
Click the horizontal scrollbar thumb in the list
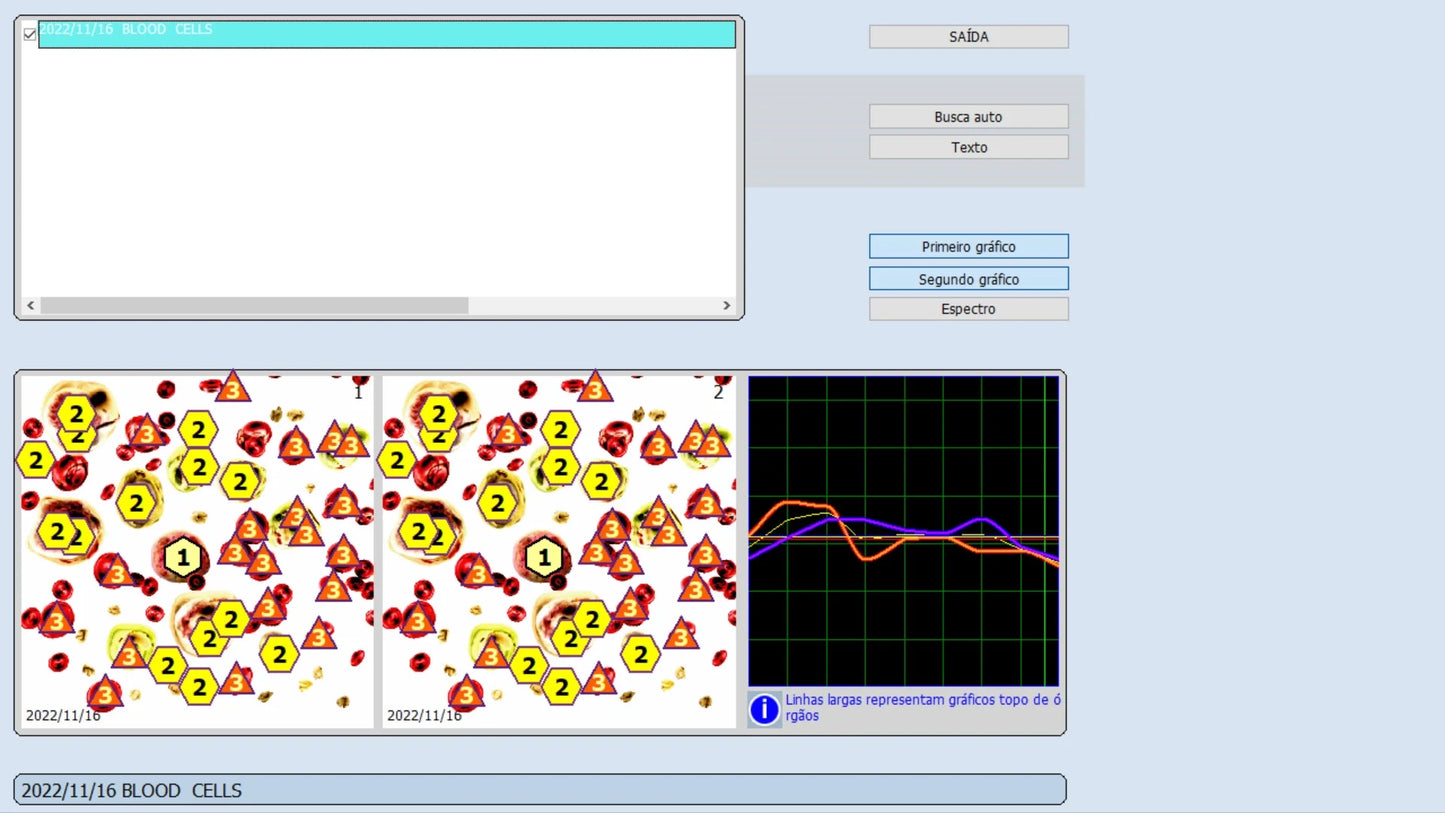(x=254, y=306)
